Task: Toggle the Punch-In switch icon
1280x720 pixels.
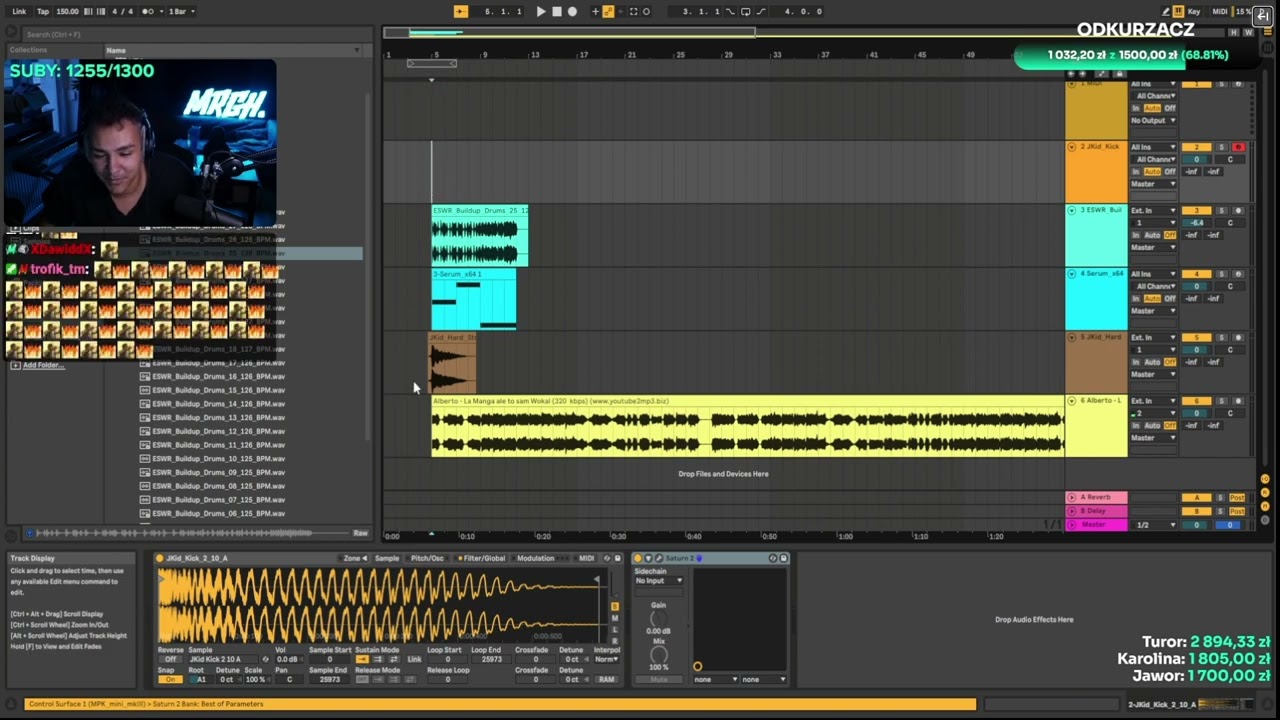Action: click(731, 12)
